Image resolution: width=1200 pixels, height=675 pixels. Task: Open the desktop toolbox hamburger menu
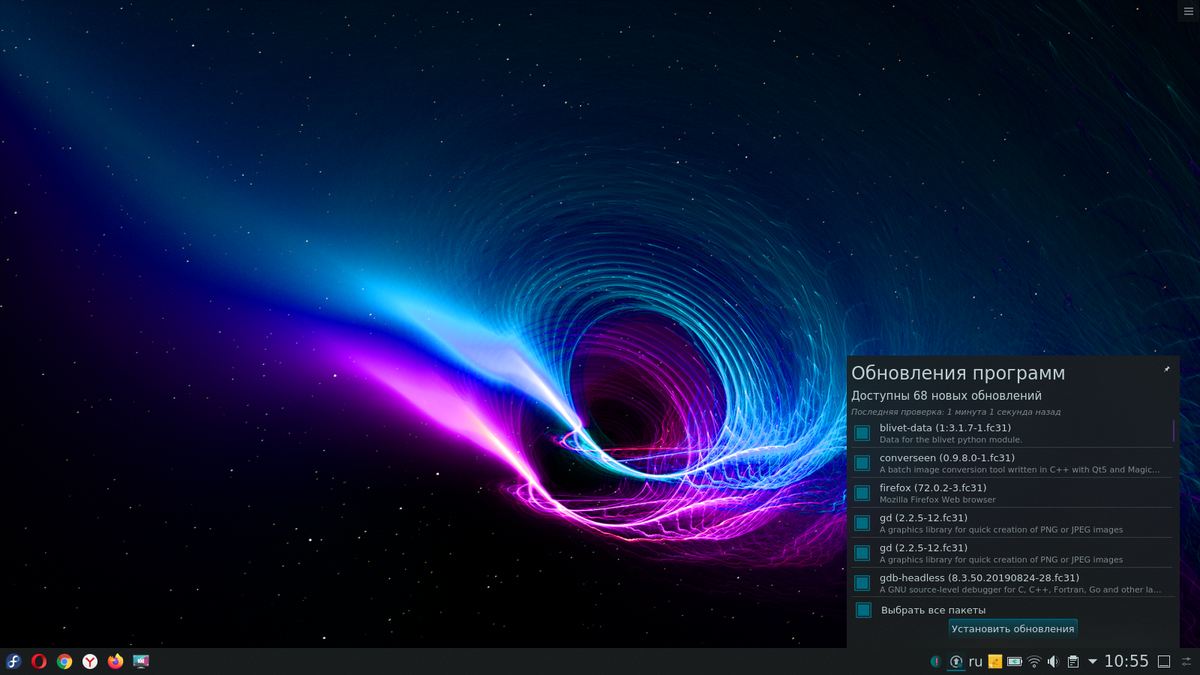pos(1187,10)
